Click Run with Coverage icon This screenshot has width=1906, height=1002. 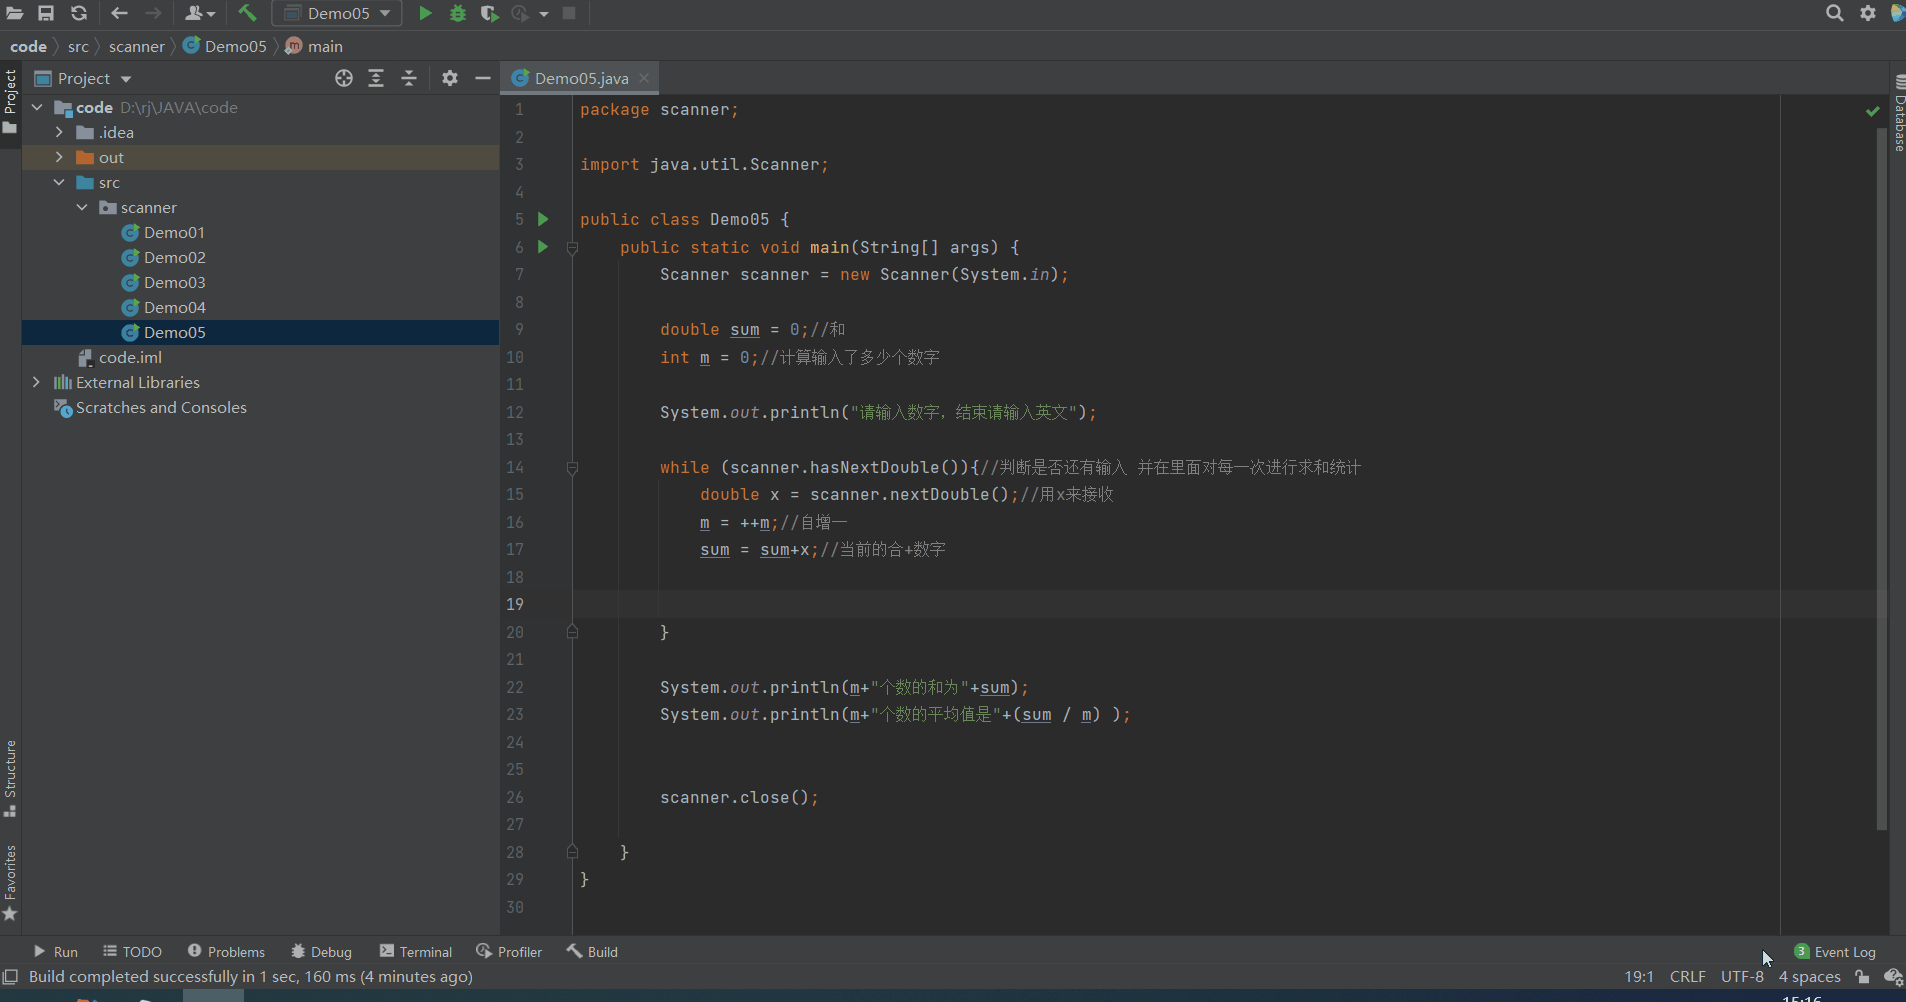point(489,13)
